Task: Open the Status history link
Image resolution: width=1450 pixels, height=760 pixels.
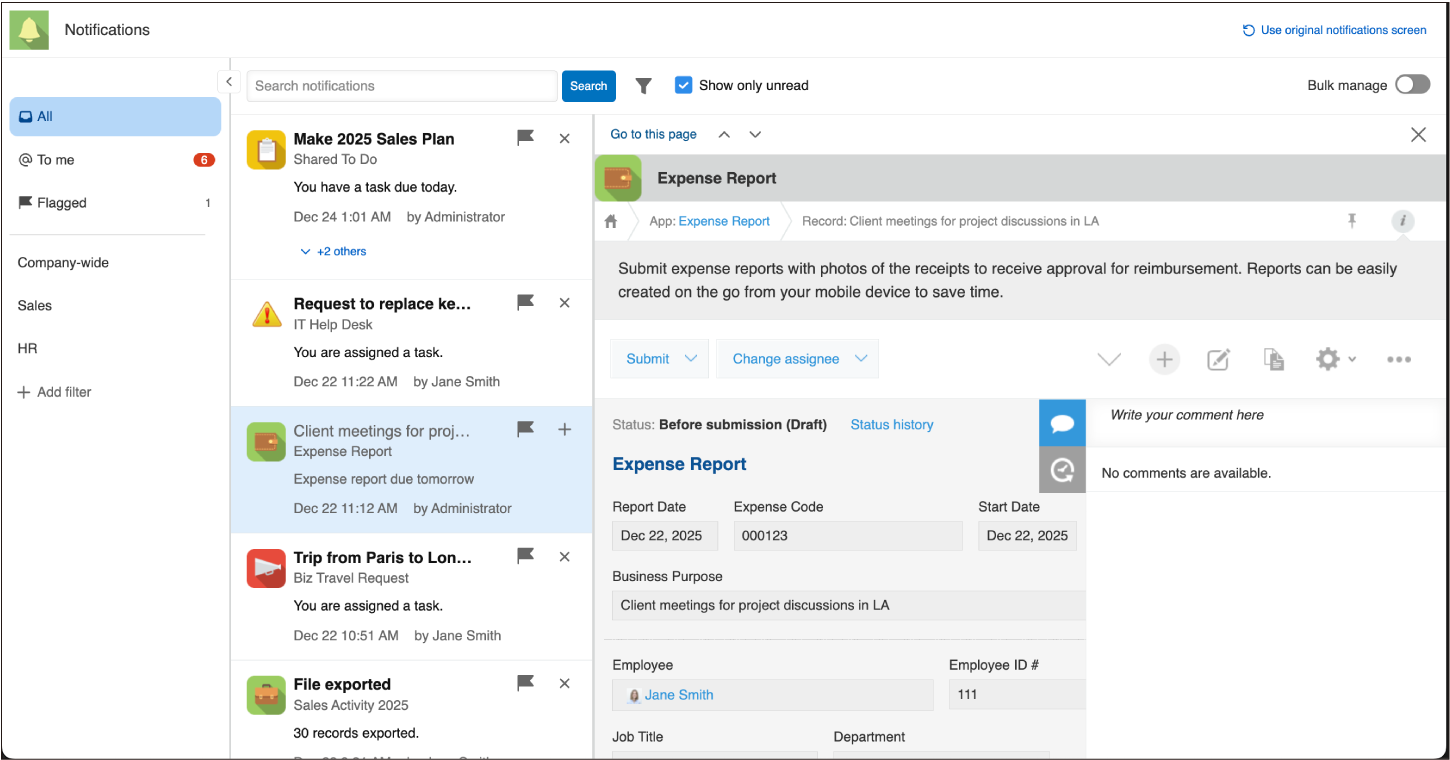Action: 891,425
